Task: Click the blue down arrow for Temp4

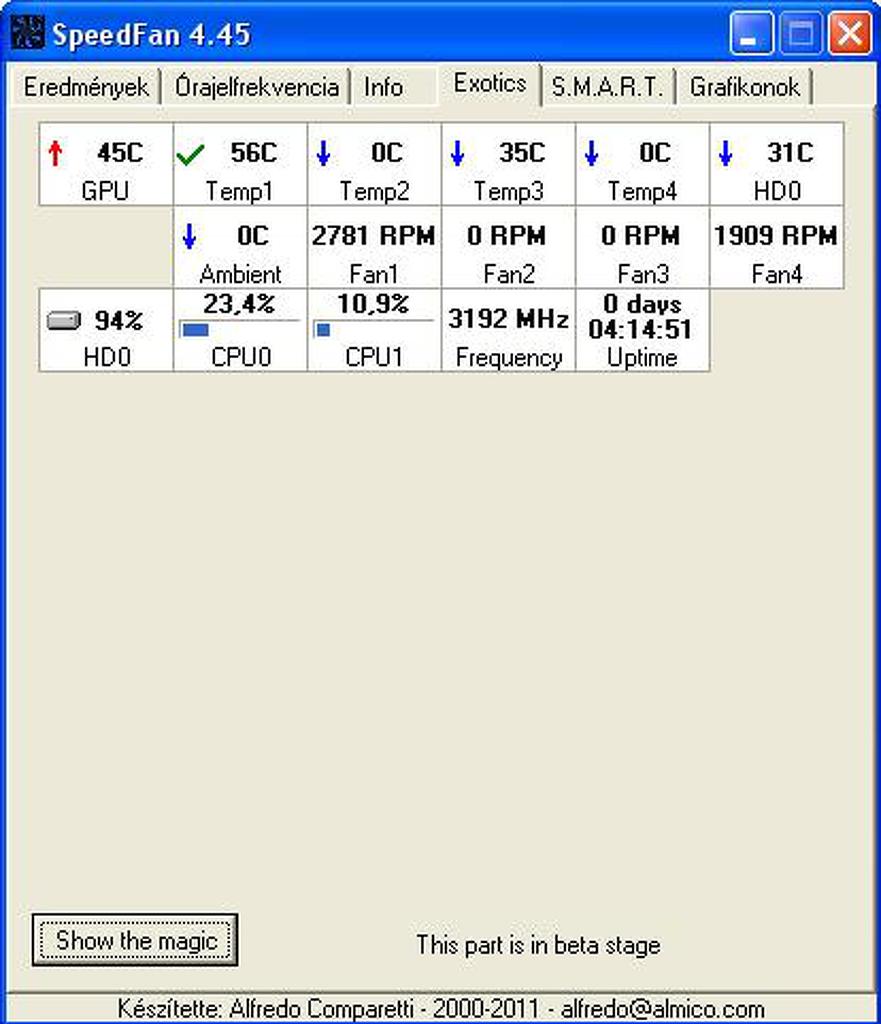Action: [x=592, y=153]
